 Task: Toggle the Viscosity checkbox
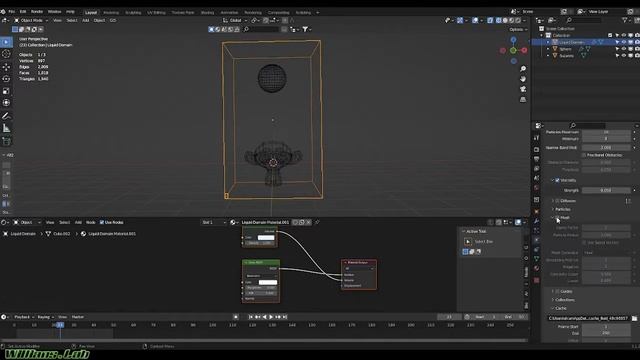pyautogui.click(x=558, y=180)
